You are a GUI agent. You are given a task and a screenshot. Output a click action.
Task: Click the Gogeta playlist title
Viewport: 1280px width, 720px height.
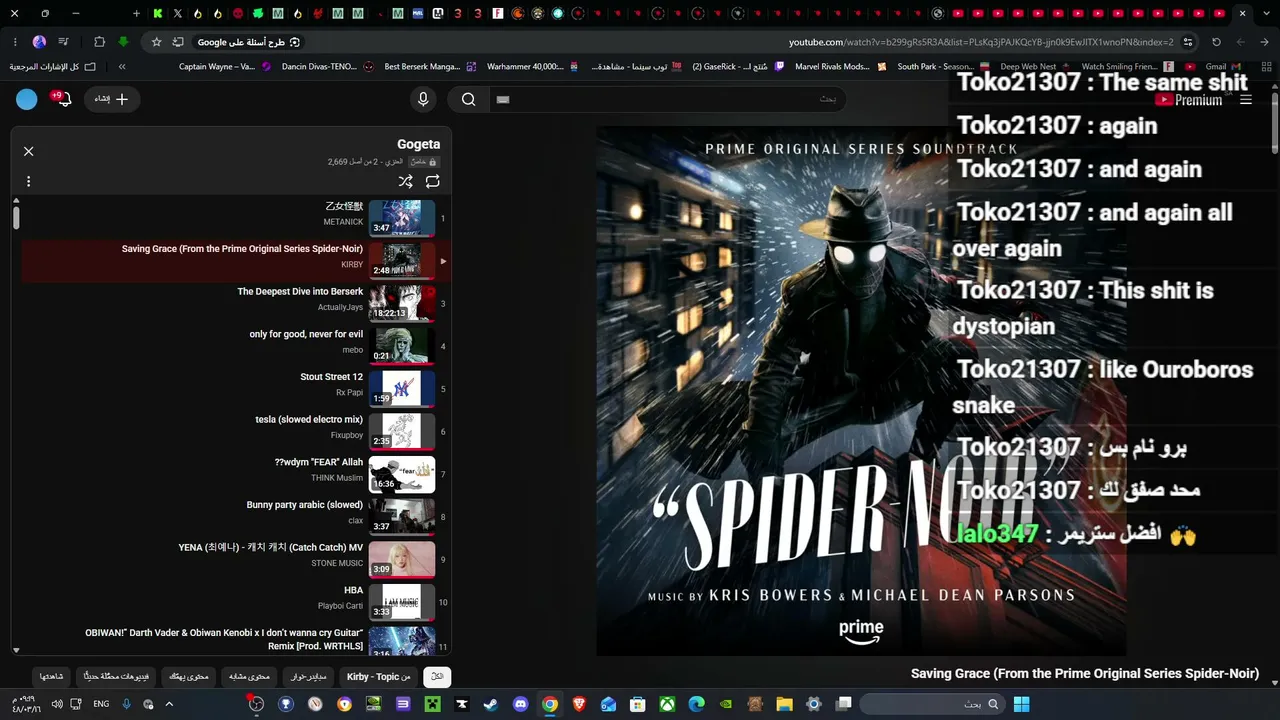(x=418, y=144)
